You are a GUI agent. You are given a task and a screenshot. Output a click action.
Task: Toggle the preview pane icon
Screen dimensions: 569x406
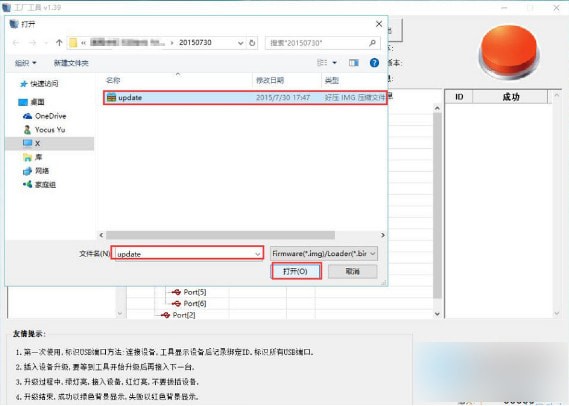point(353,63)
